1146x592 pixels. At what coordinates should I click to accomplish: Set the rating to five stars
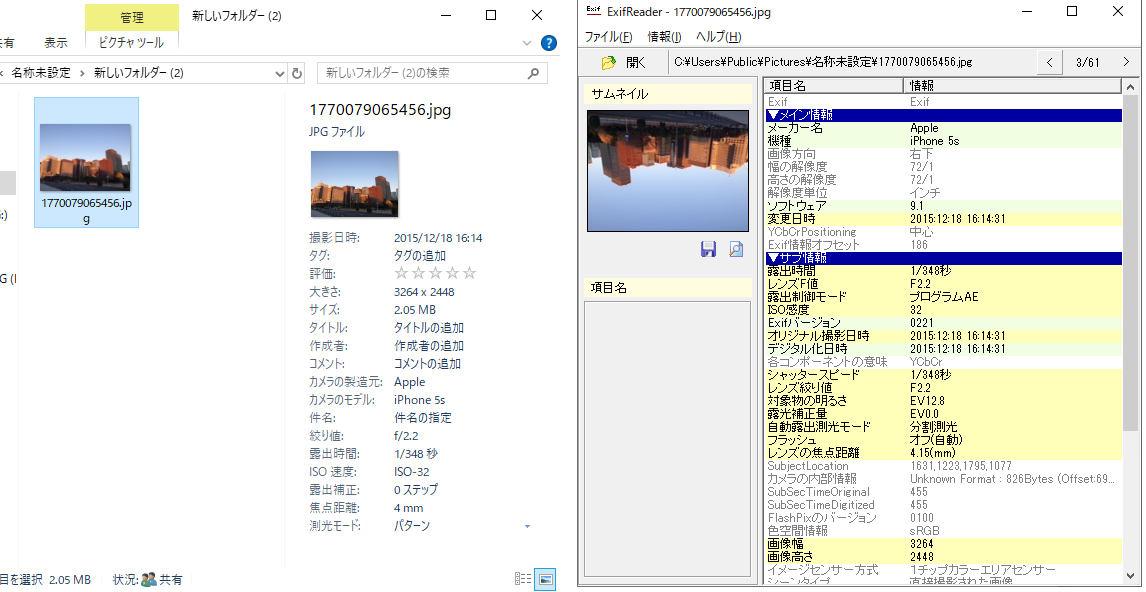[x=470, y=273]
